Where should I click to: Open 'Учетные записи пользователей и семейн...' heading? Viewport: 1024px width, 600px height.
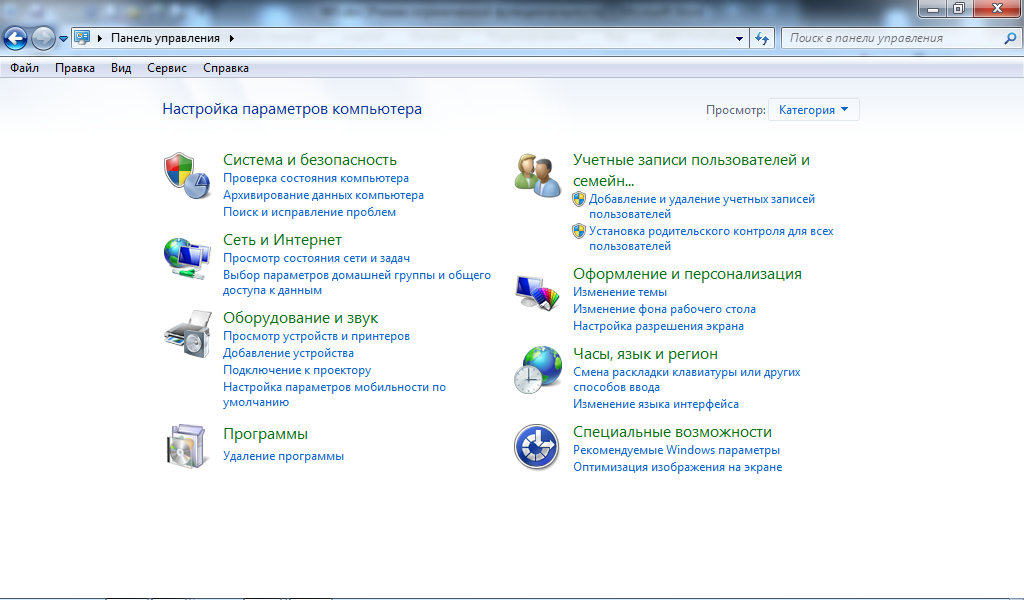click(691, 170)
